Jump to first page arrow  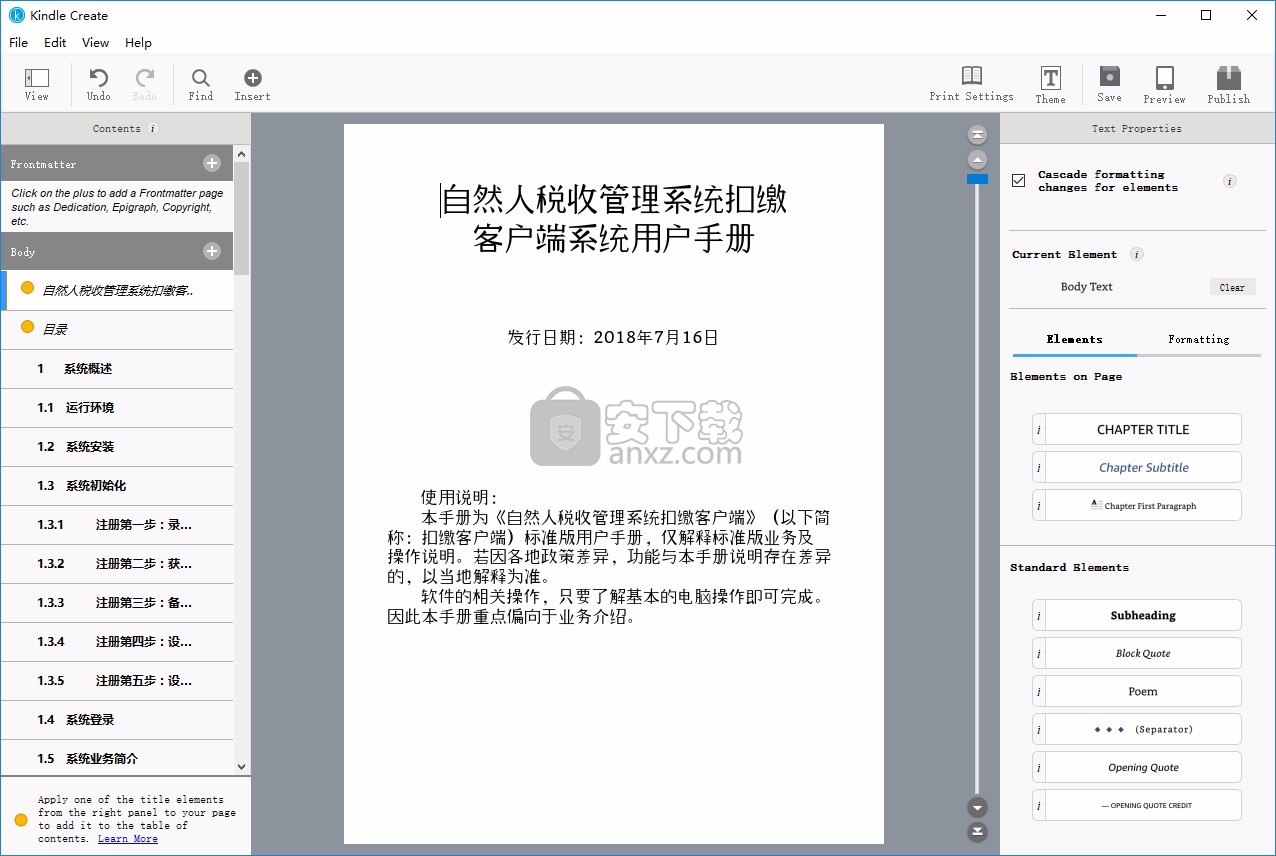click(x=978, y=135)
